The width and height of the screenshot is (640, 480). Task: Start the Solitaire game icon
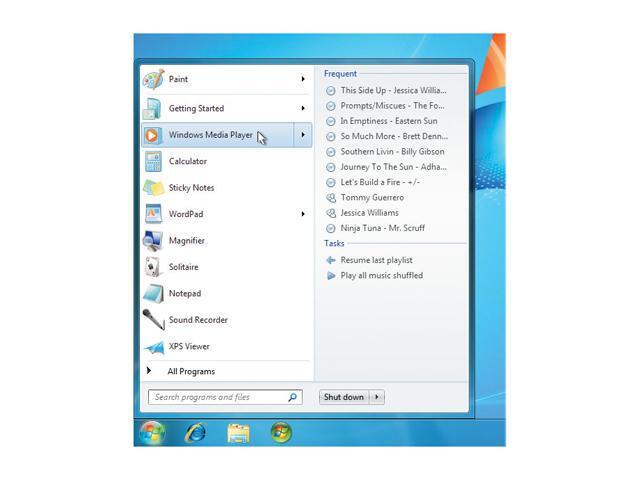(x=153, y=267)
